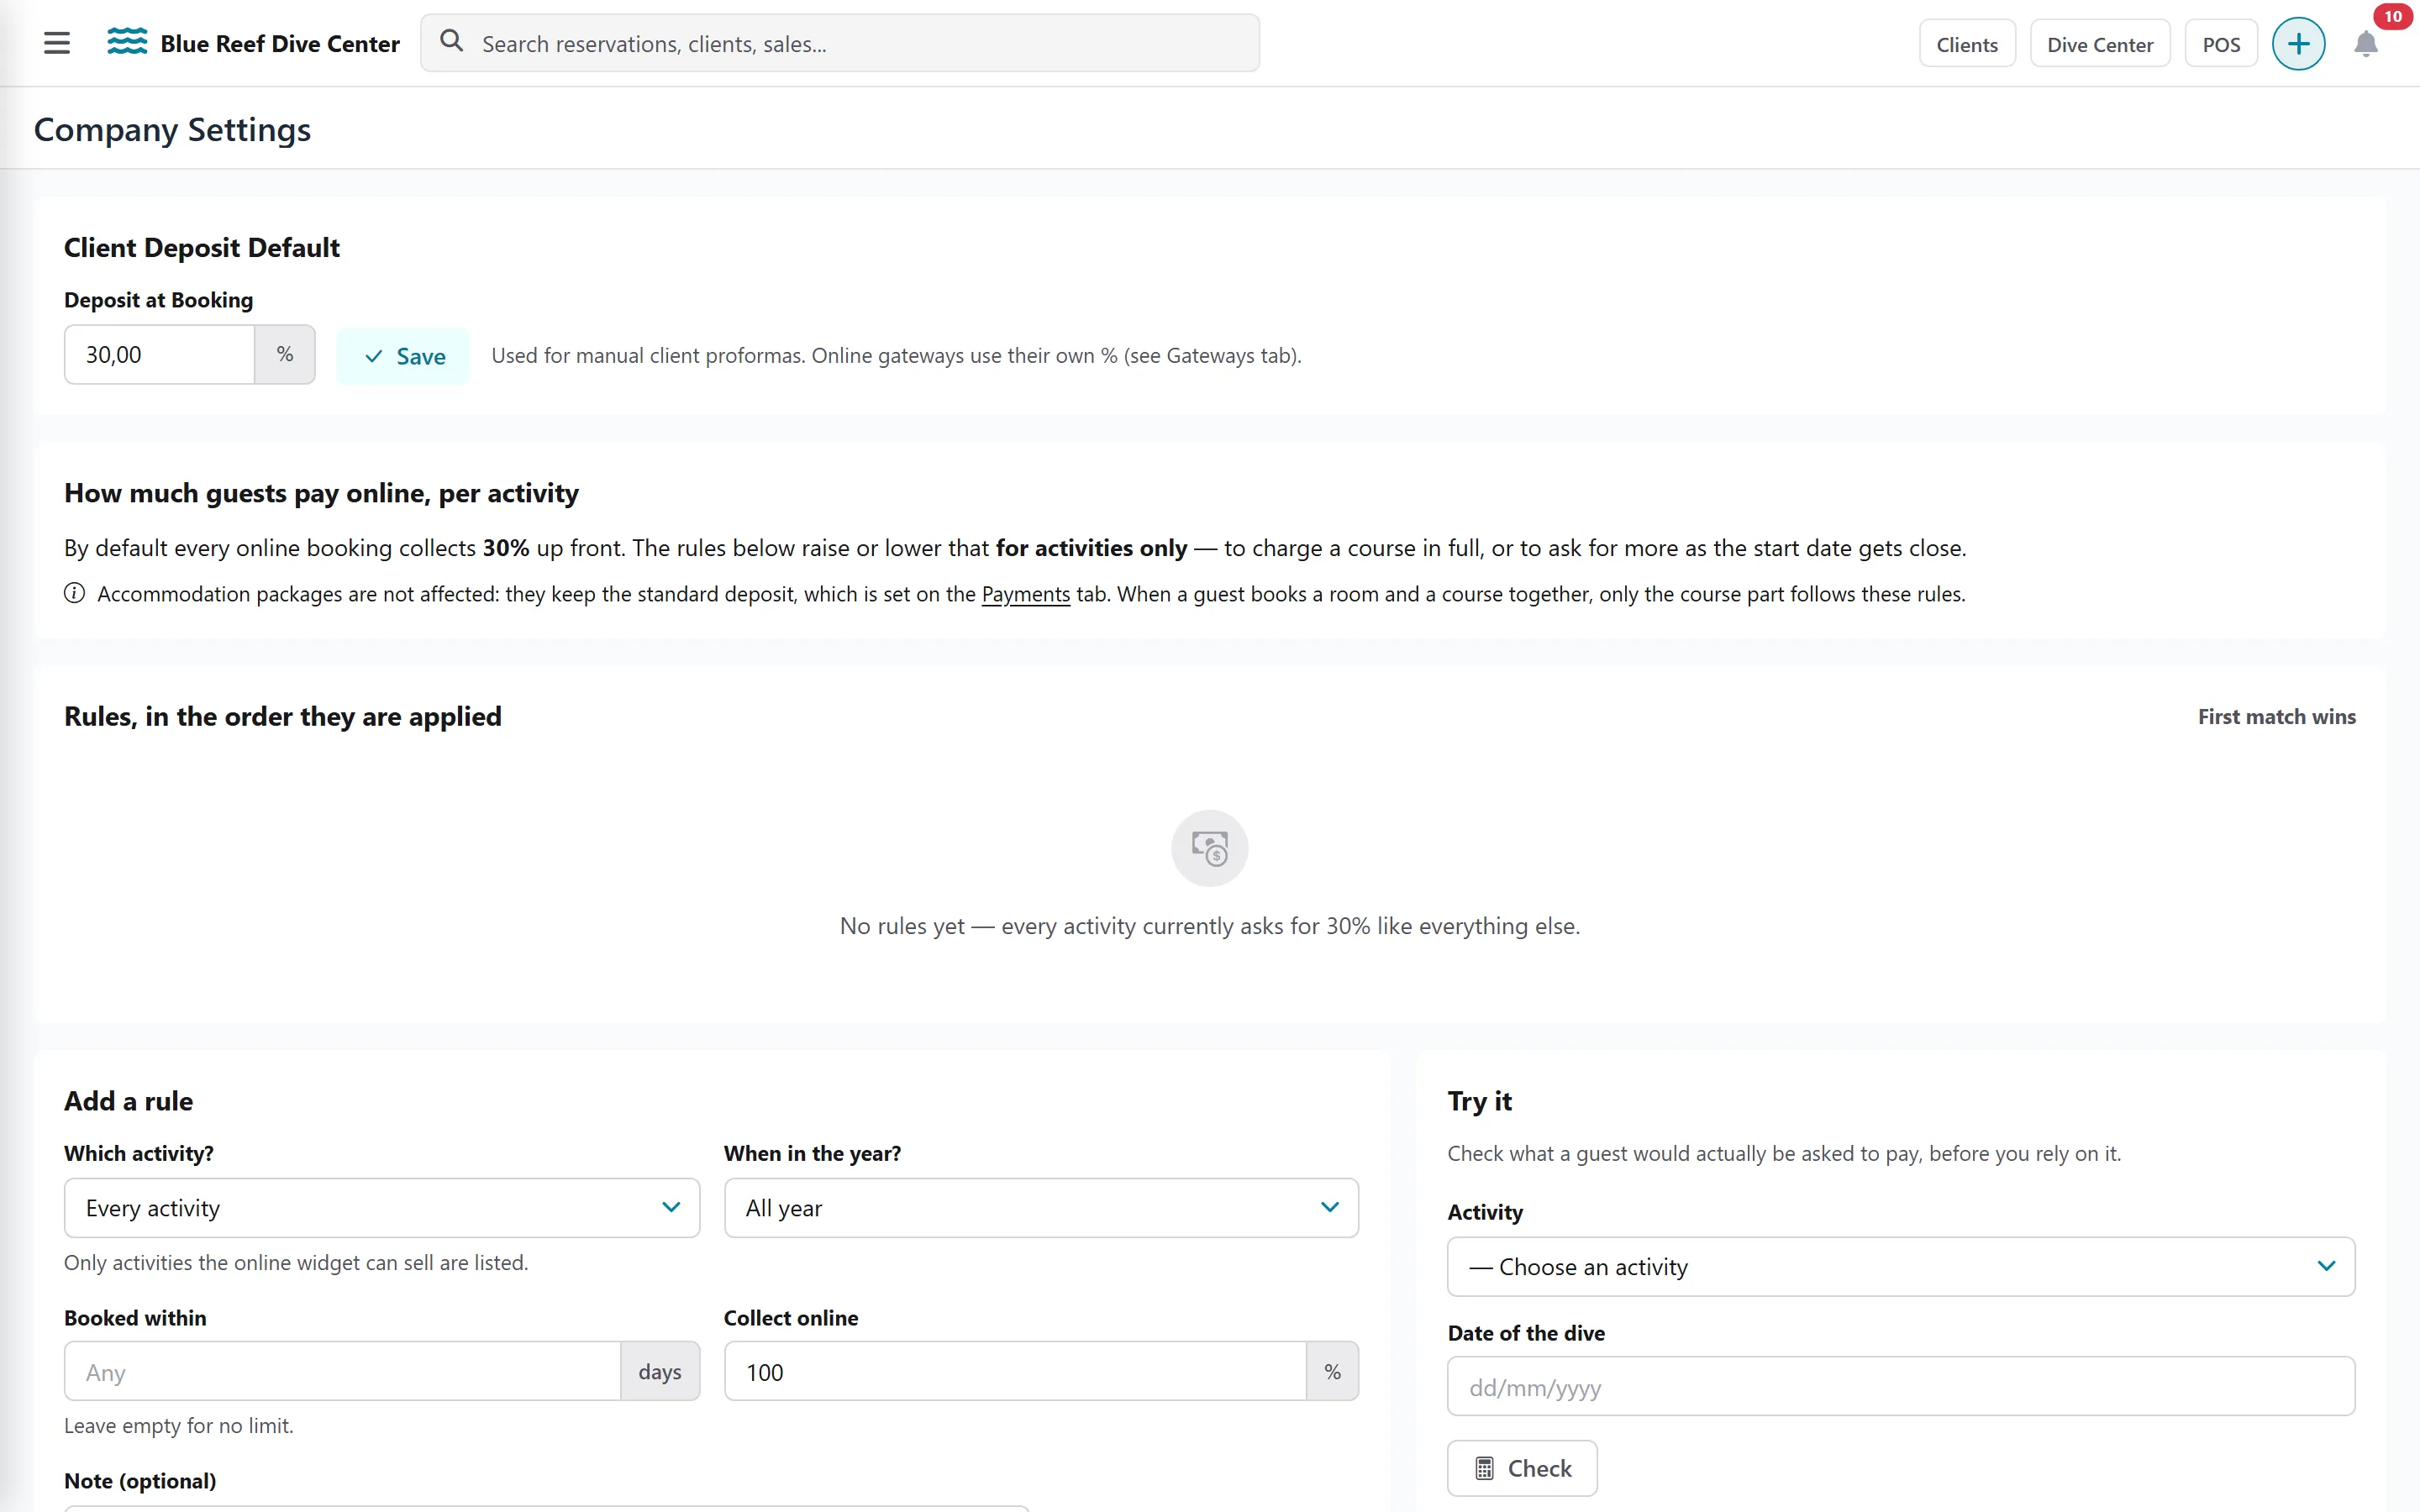Click the info icon beside Accommodation note

pos(74,593)
